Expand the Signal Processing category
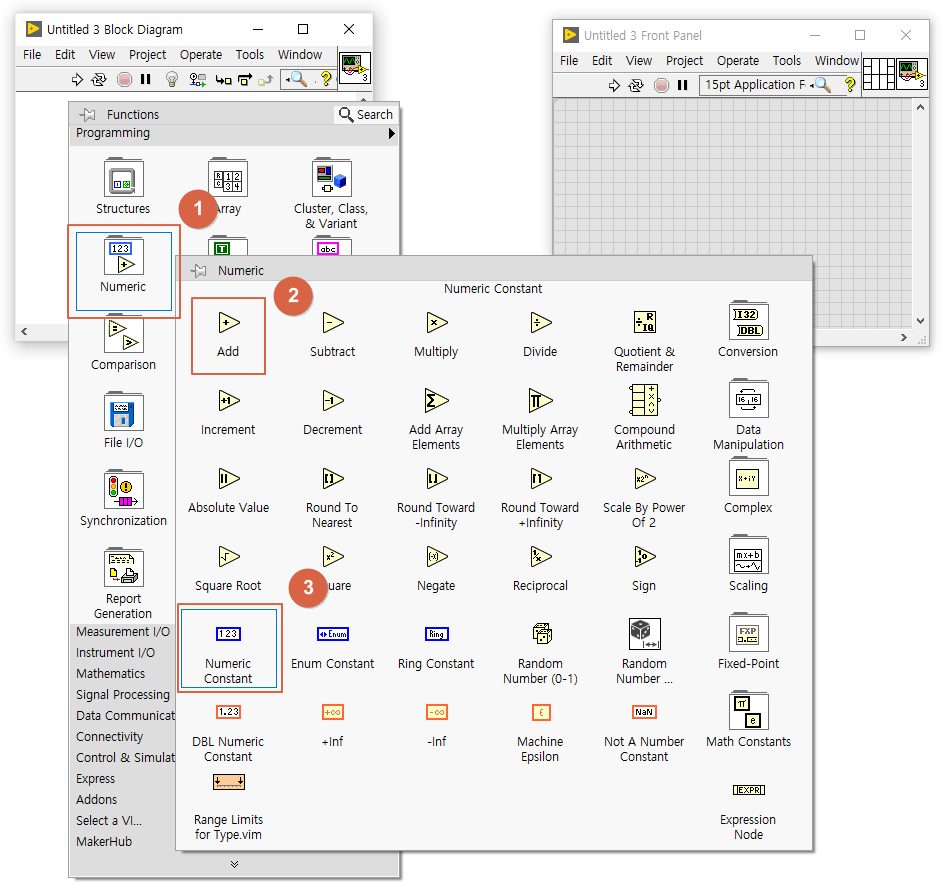 point(123,695)
